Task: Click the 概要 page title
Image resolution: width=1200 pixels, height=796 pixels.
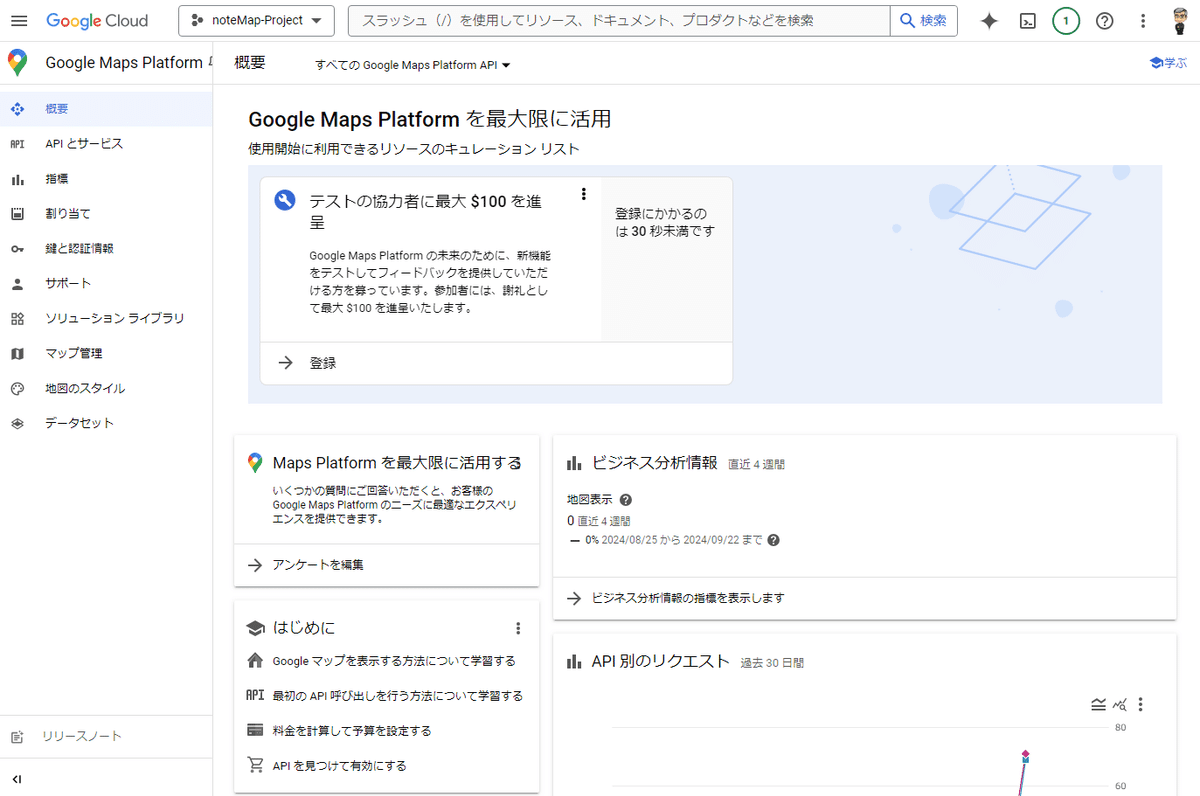Action: pyautogui.click(x=250, y=62)
